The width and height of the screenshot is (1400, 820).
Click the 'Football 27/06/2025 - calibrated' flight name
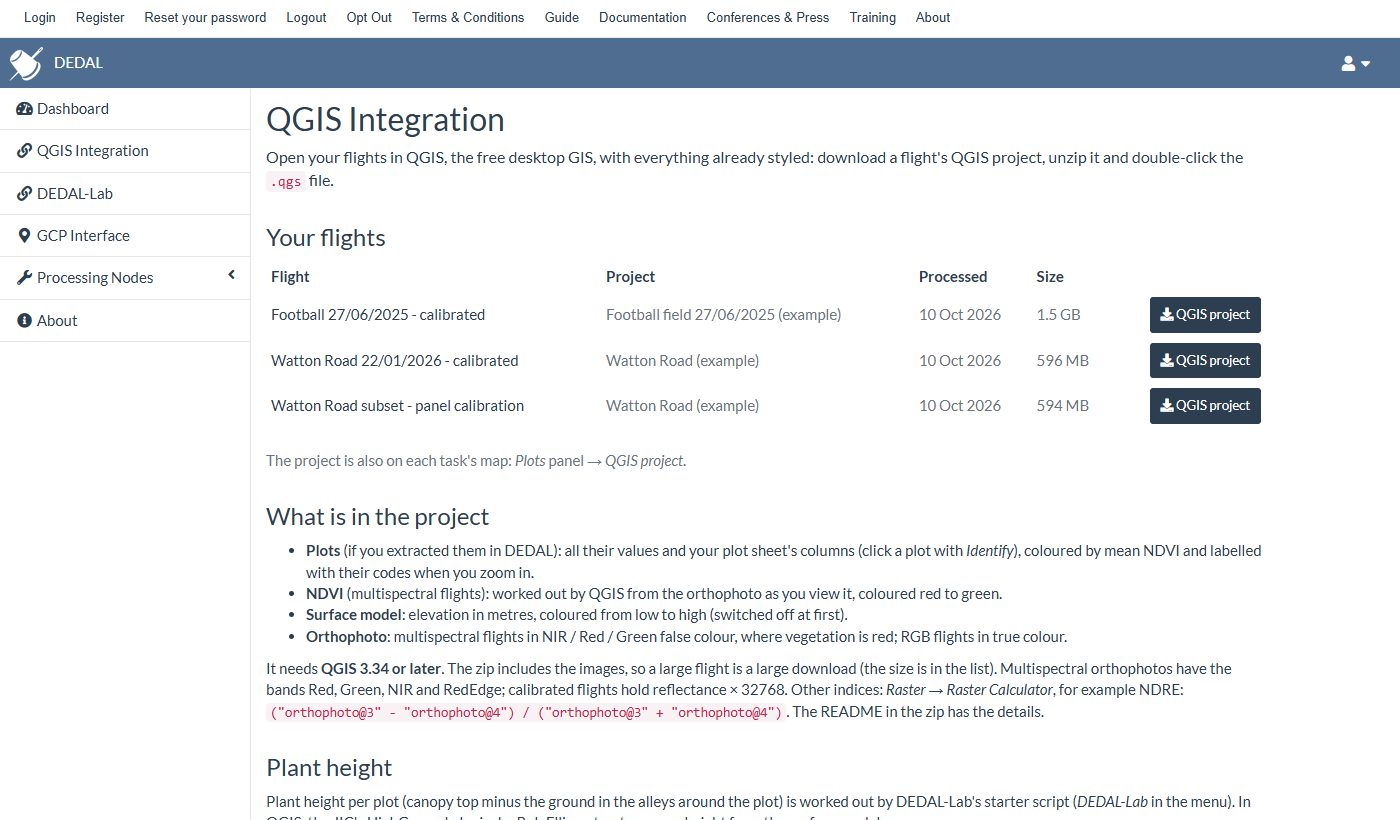pyautogui.click(x=378, y=315)
